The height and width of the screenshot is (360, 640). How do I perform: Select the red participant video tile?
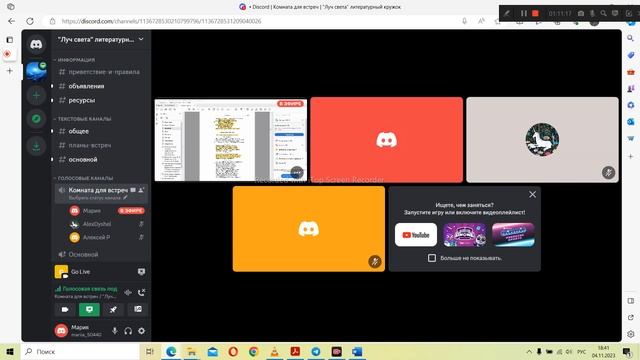click(x=387, y=140)
